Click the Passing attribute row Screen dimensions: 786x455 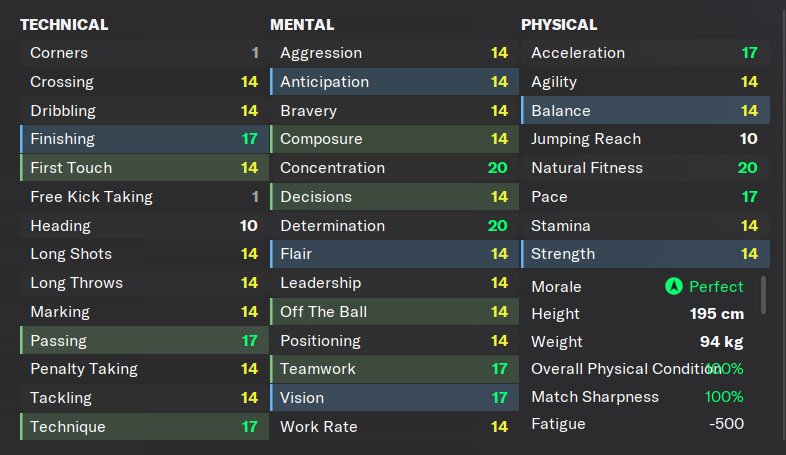pos(144,341)
